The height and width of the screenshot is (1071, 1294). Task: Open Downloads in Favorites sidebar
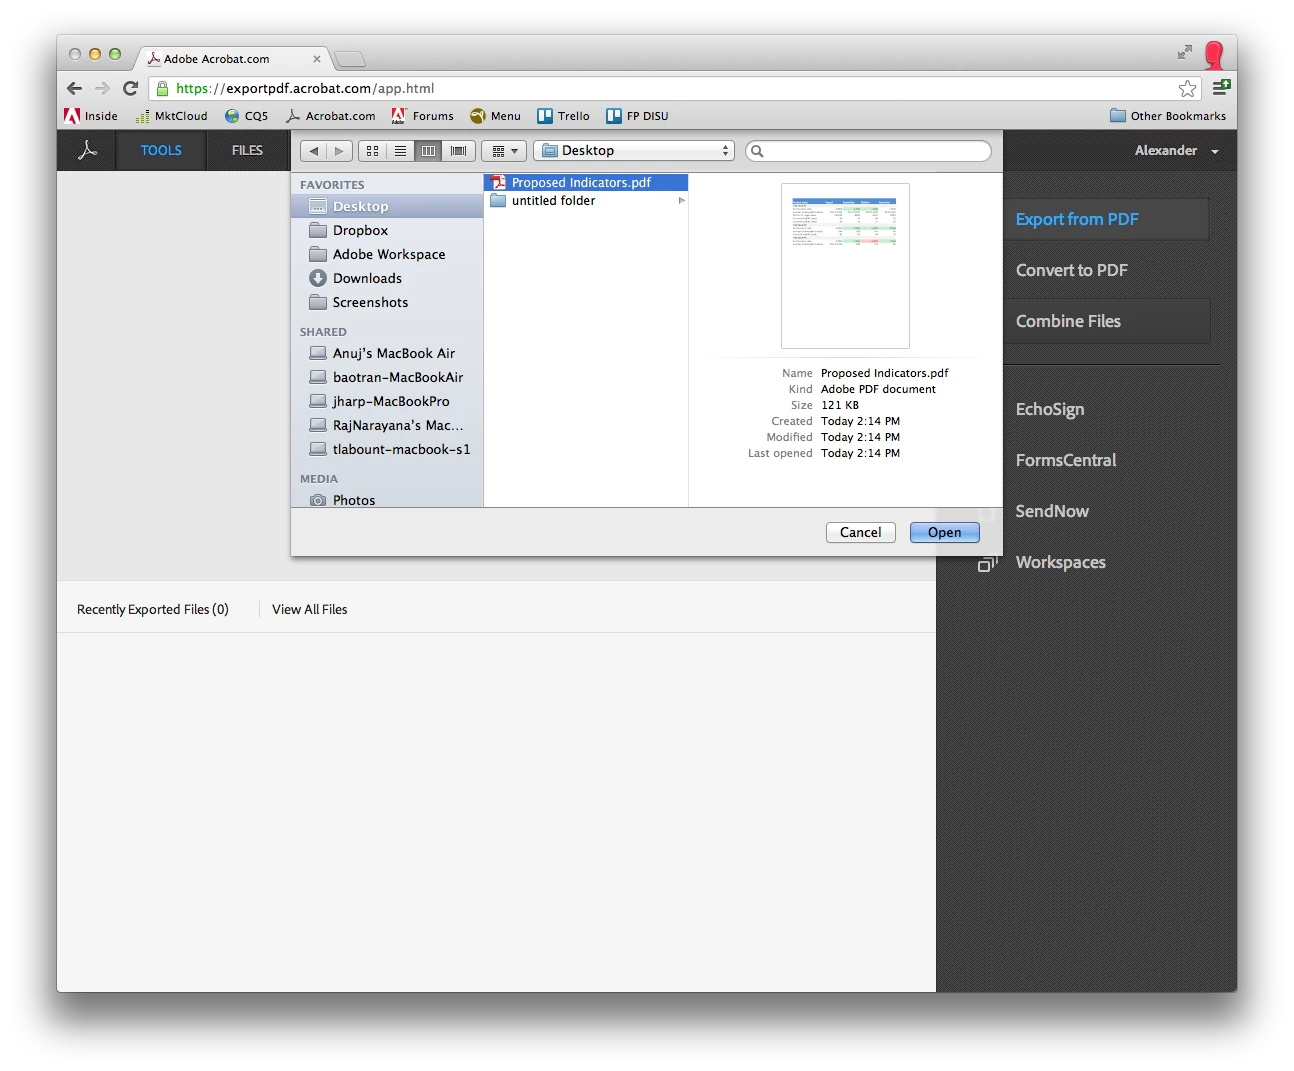(x=387, y=278)
